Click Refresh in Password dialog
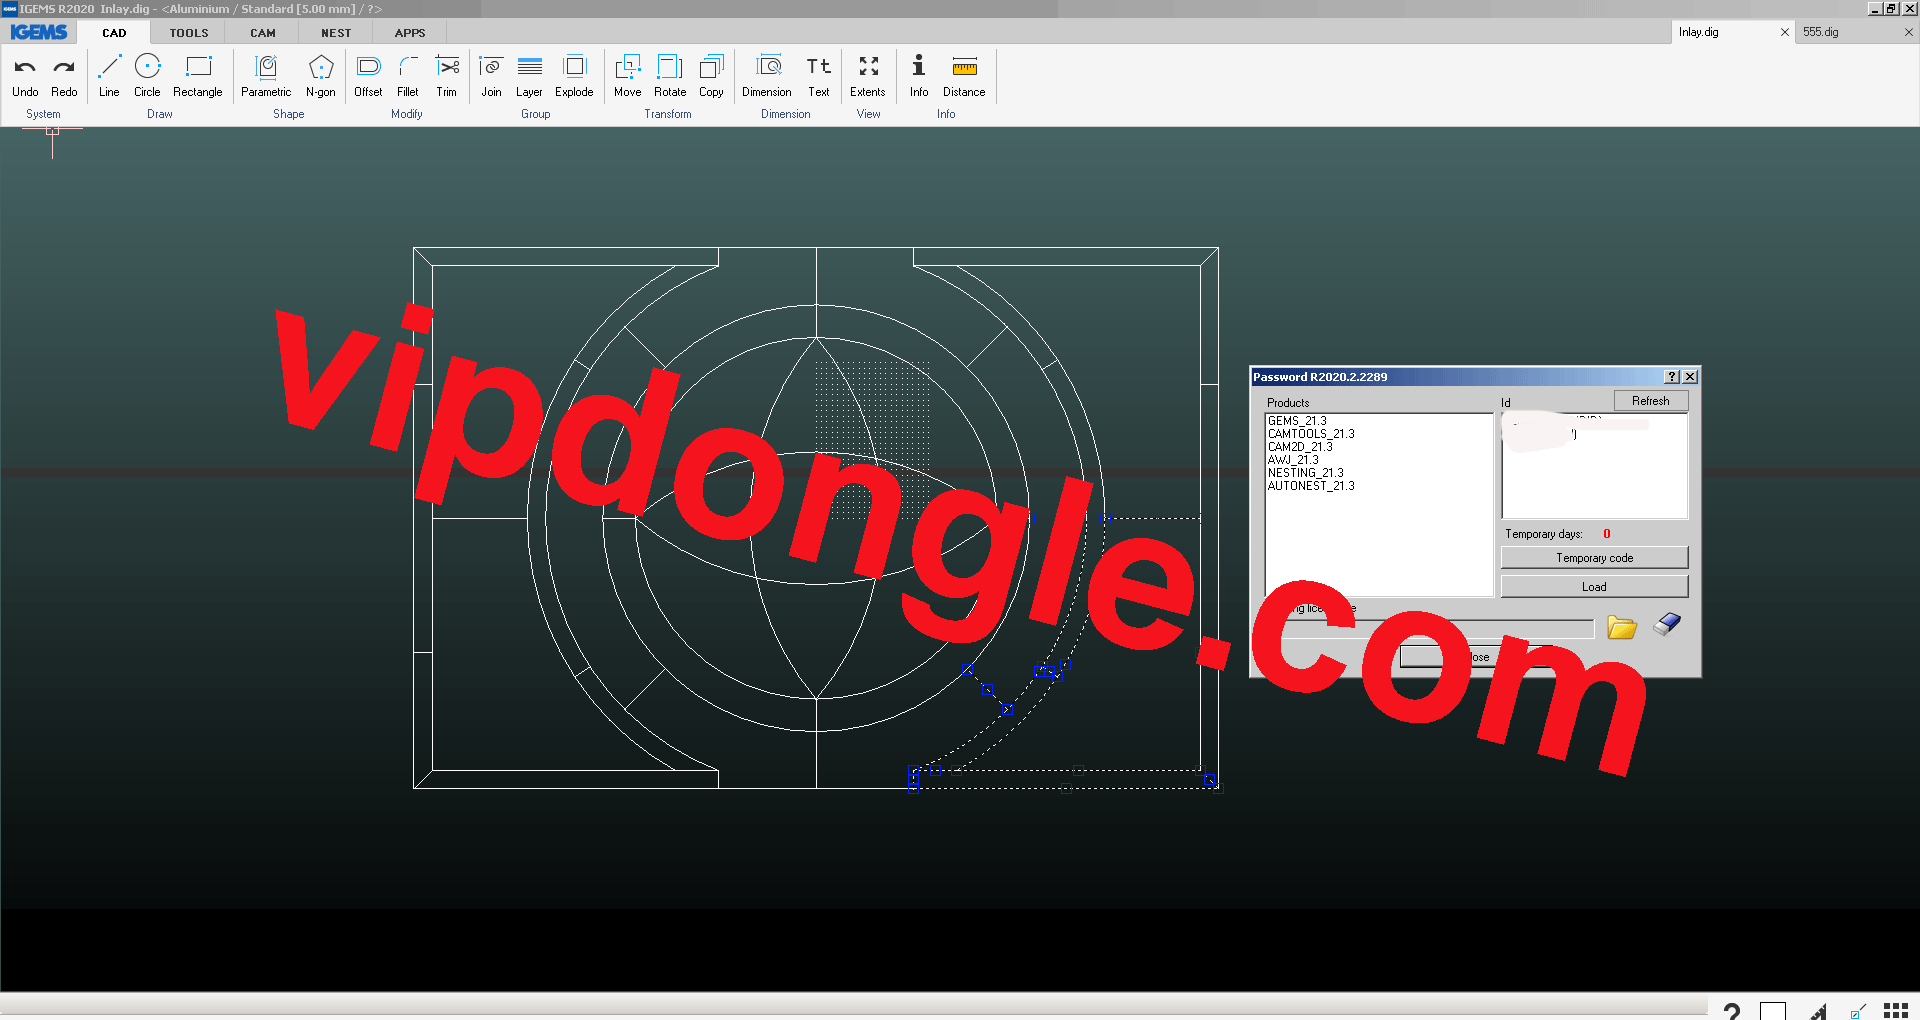This screenshot has height=1020, width=1920. click(1651, 401)
